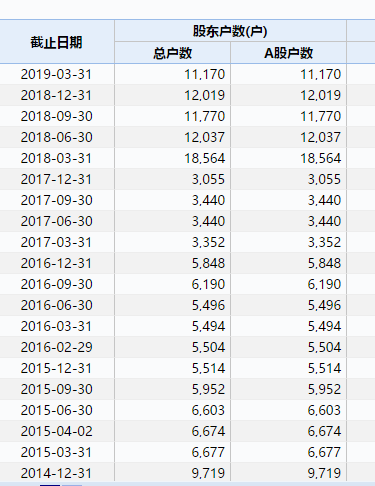Select the 2019-03-31 date cell
Screen dimensions: 375x486
[56, 74]
